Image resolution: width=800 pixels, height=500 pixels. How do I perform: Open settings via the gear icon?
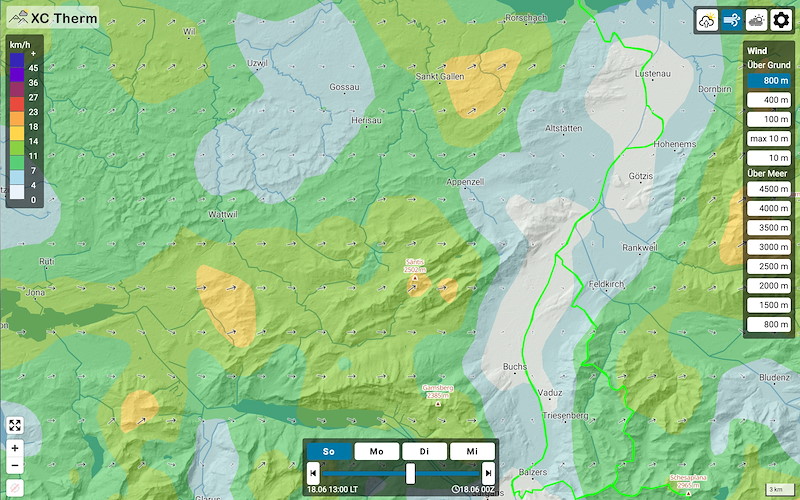pyautogui.click(x=781, y=20)
